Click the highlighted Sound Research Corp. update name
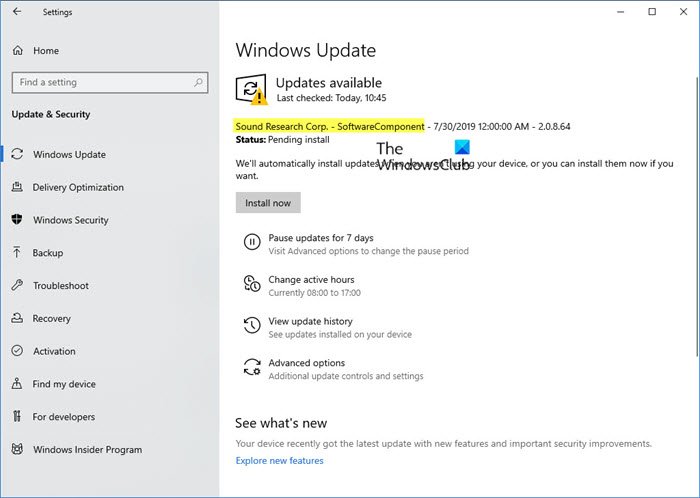Screen dimensions: 700x498 click(330, 126)
